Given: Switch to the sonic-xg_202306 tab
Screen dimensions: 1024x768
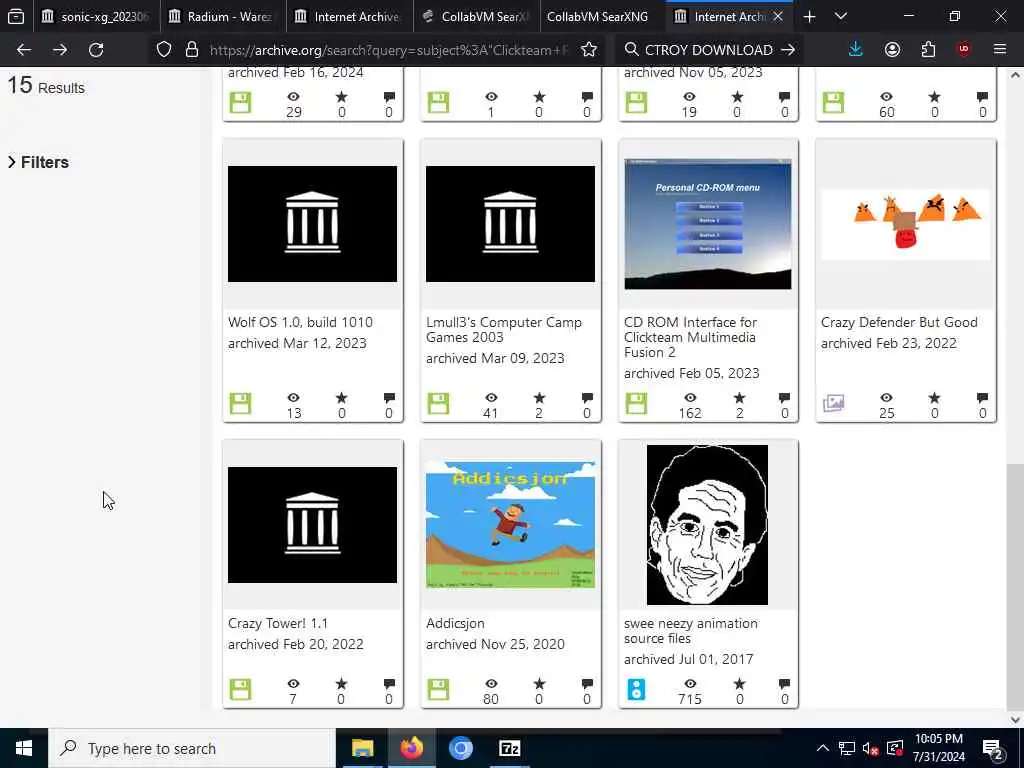Looking at the screenshot, I should pyautogui.click(x=96, y=17).
